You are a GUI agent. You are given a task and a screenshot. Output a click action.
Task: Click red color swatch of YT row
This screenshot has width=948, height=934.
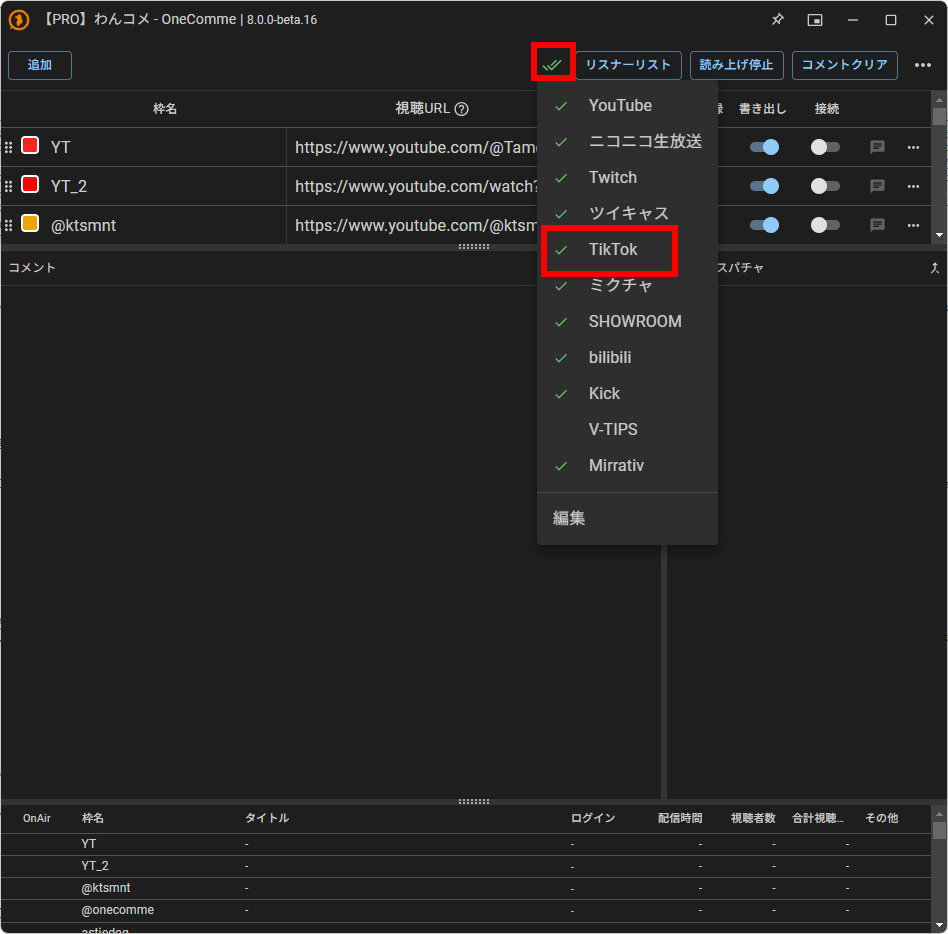pyautogui.click(x=30, y=146)
